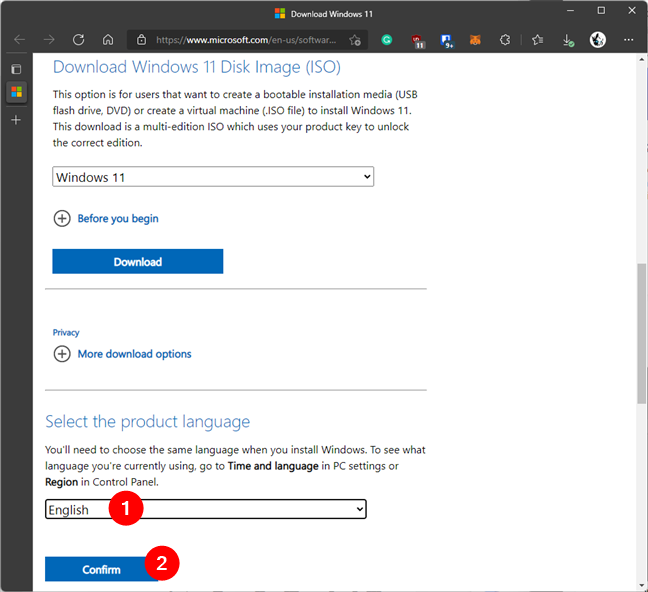Click the browser Back arrow
The height and width of the screenshot is (592, 648).
(19, 40)
